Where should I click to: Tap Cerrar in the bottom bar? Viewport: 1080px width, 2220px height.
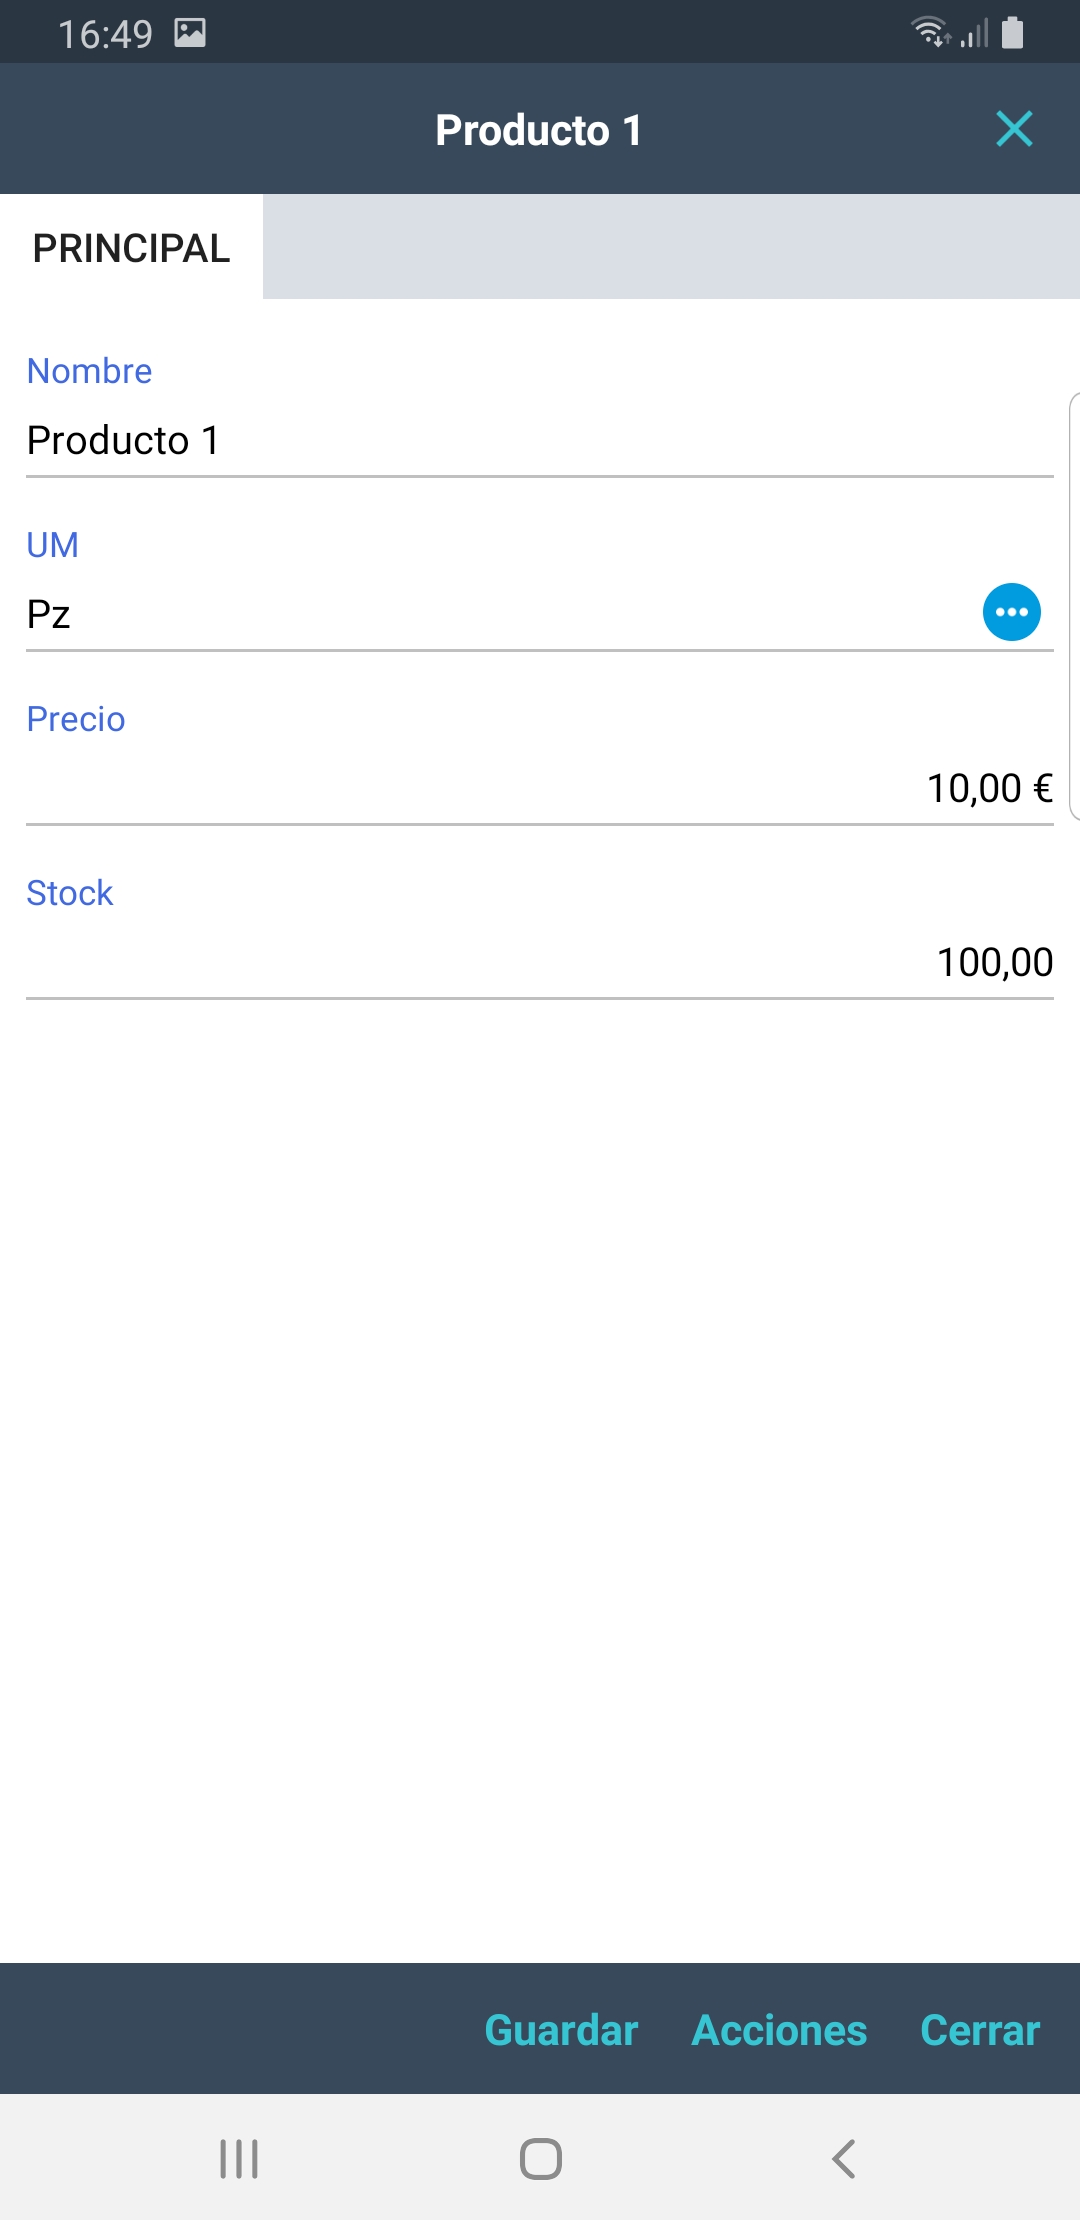[x=980, y=2030]
